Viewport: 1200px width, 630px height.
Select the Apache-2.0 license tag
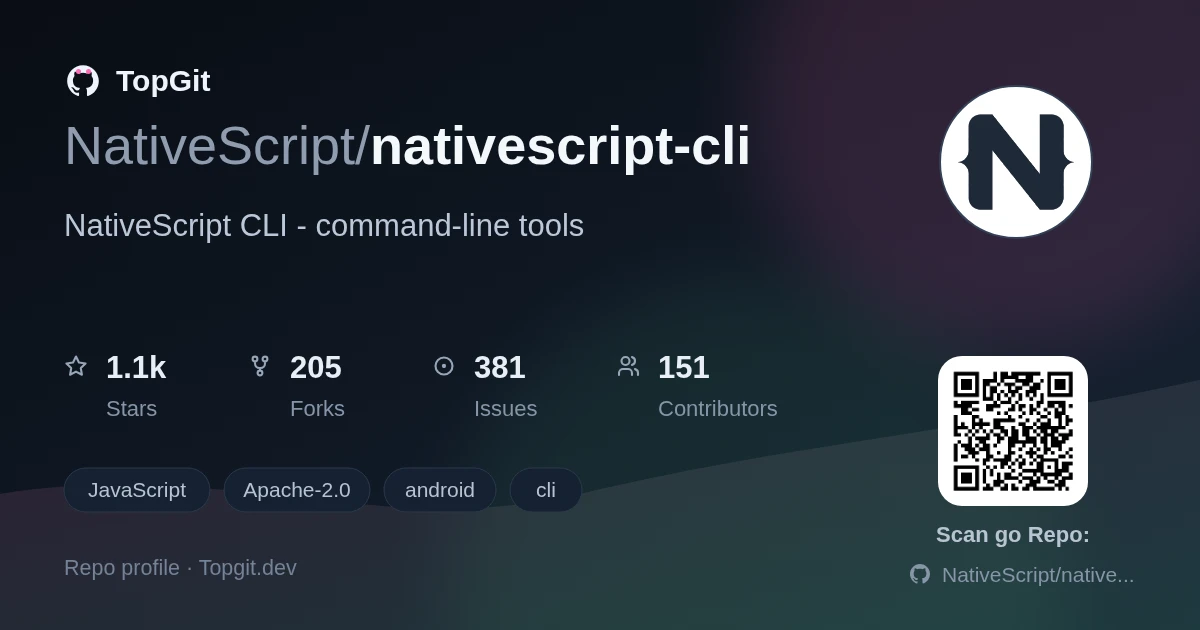pos(297,490)
